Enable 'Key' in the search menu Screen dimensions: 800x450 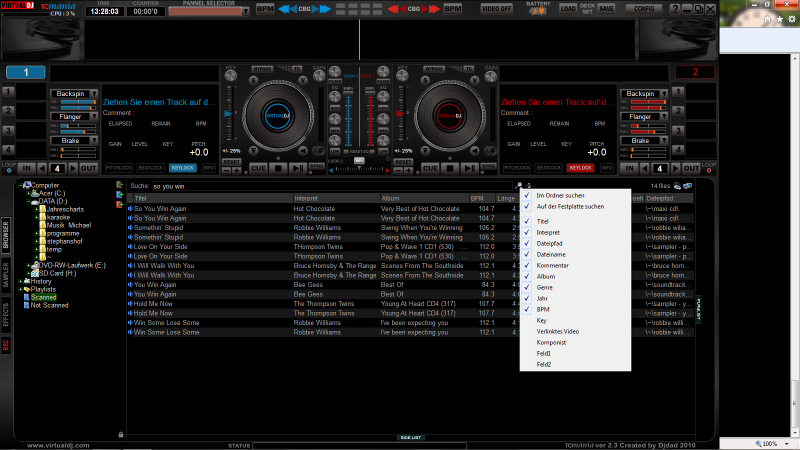pos(575,320)
